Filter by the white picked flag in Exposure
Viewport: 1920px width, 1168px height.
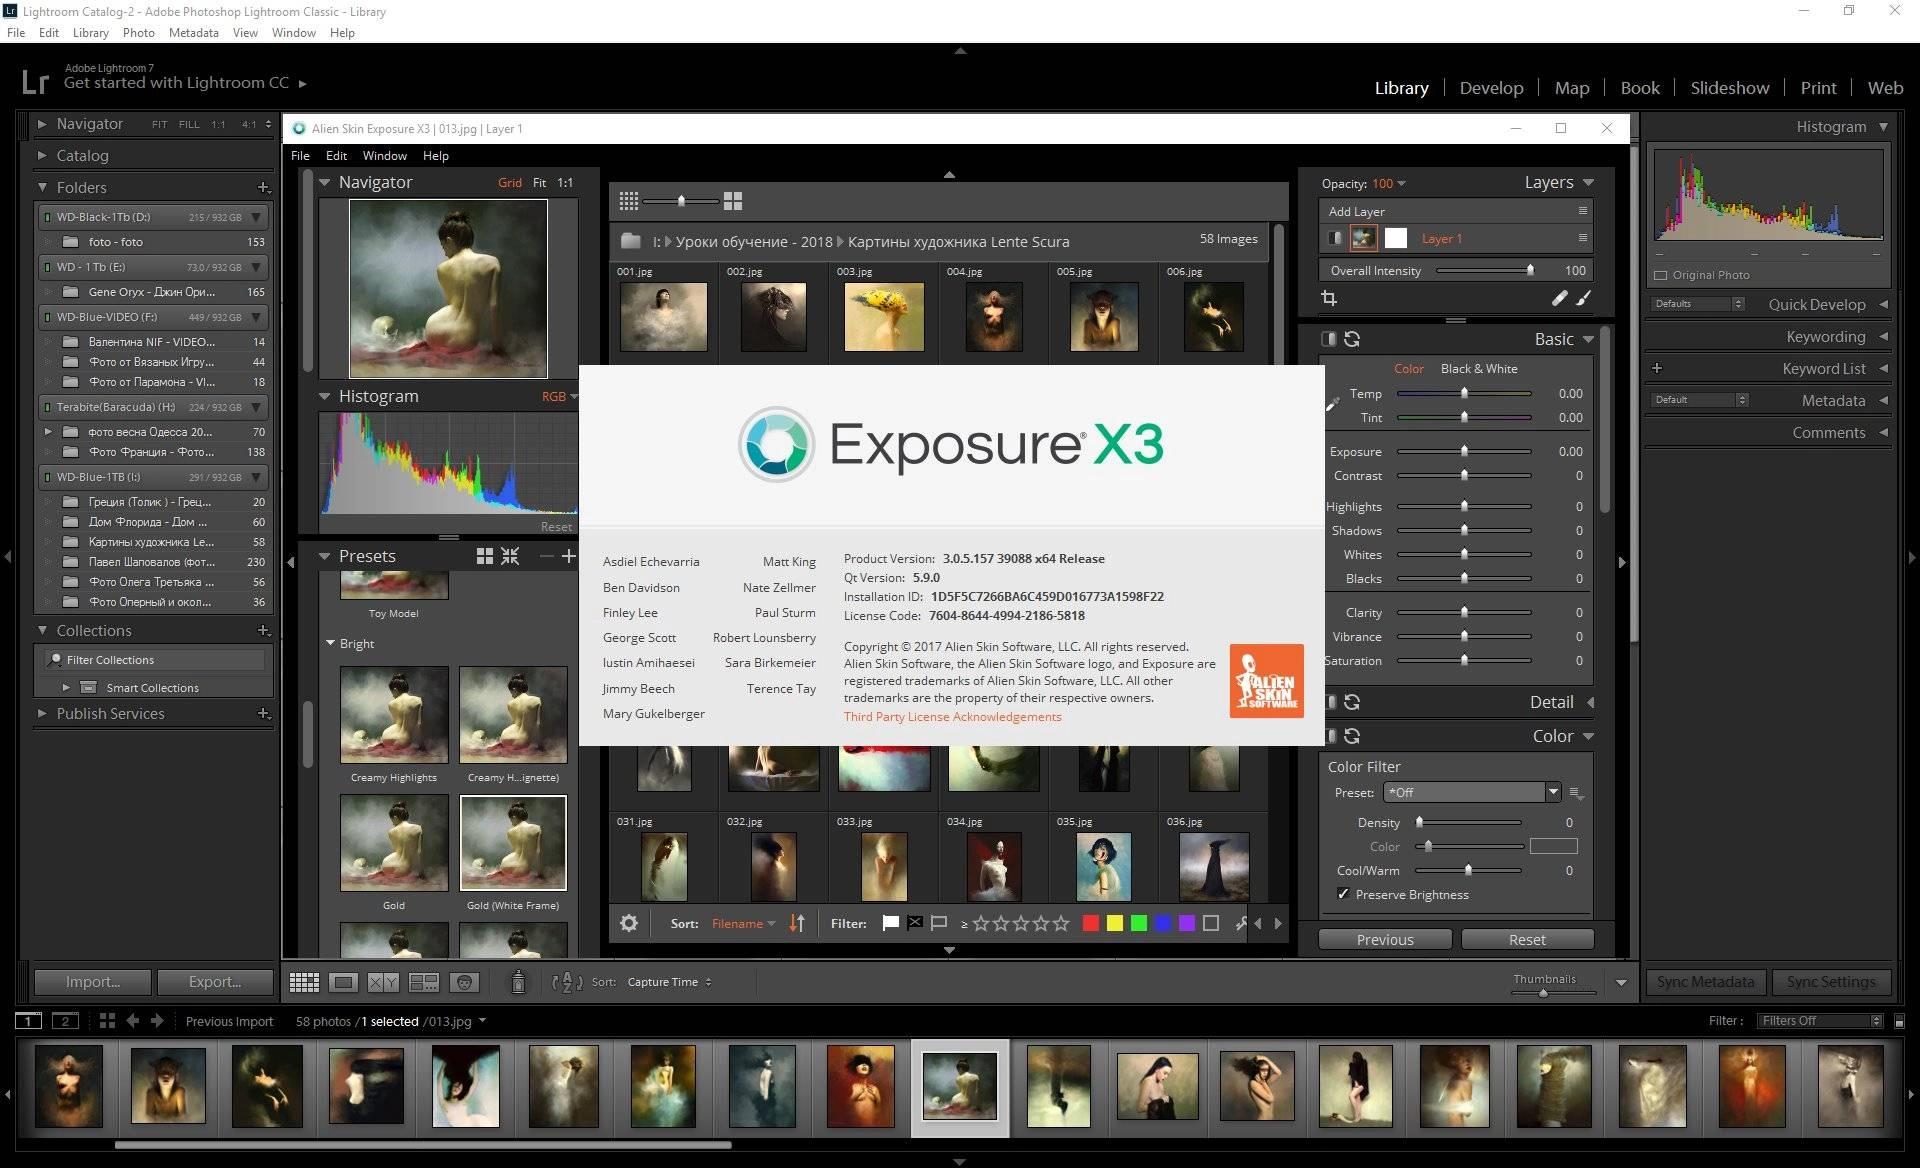(x=890, y=923)
